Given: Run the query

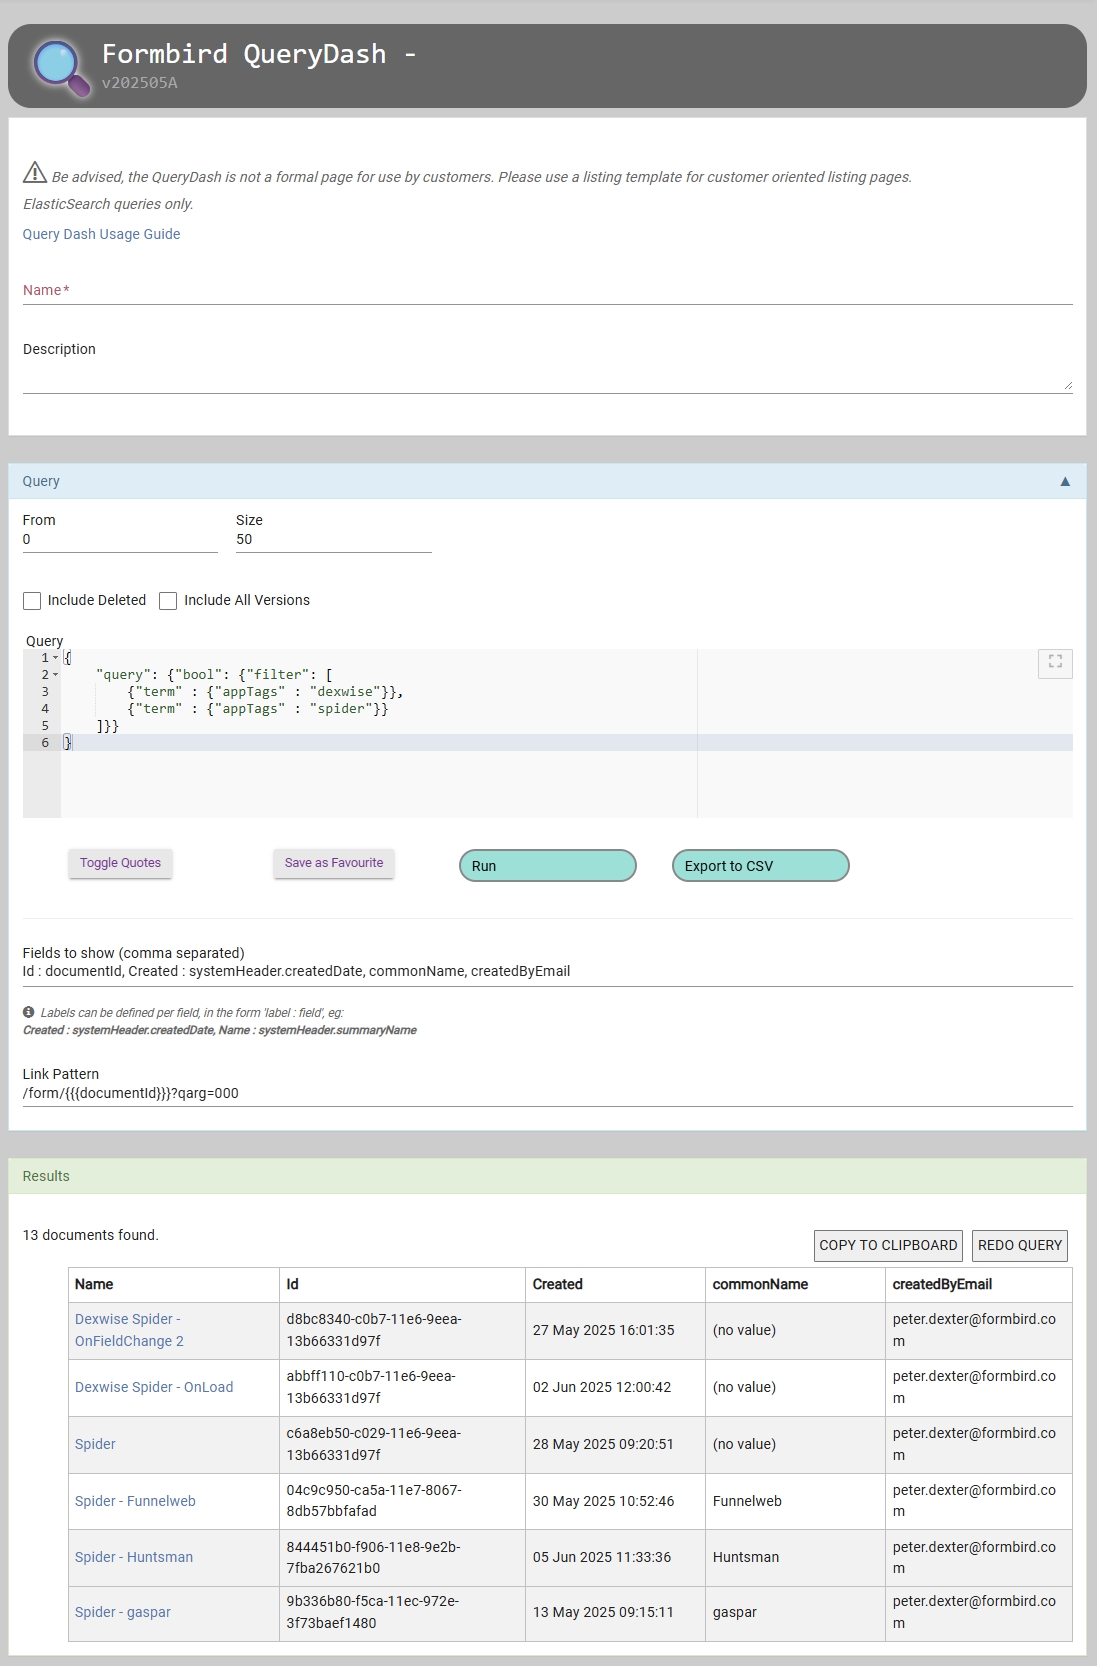Looking at the screenshot, I should point(548,866).
